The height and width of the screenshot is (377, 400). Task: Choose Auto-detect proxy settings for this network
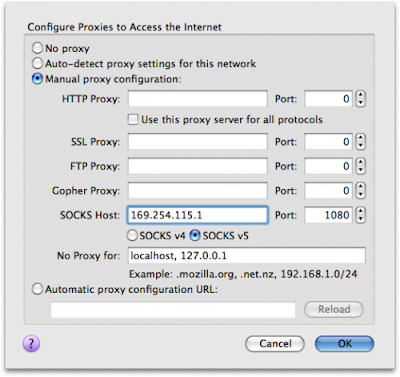pyautogui.click(x=37, y=63)
